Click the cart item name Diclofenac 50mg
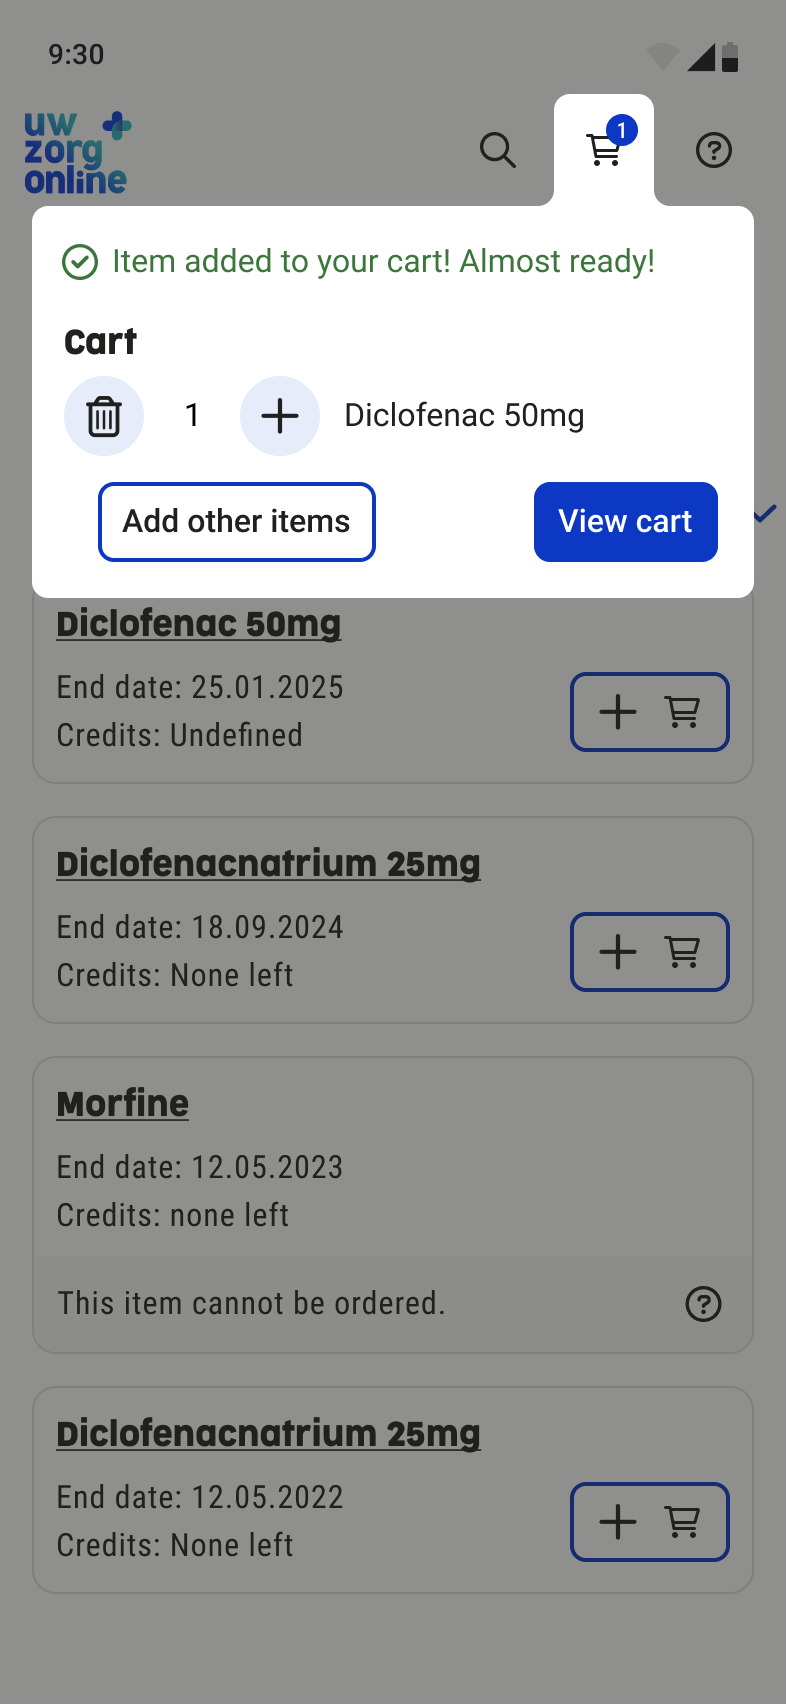Viewport: 786px width, 1704px height. point(464,416)
